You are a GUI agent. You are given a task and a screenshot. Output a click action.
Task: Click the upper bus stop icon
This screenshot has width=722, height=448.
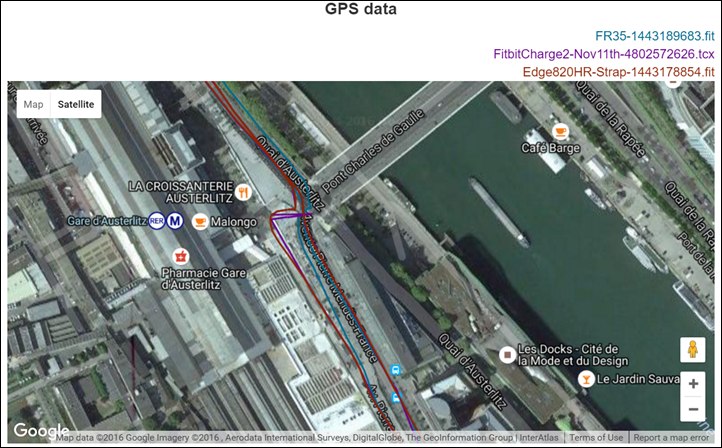pos(395,370)
